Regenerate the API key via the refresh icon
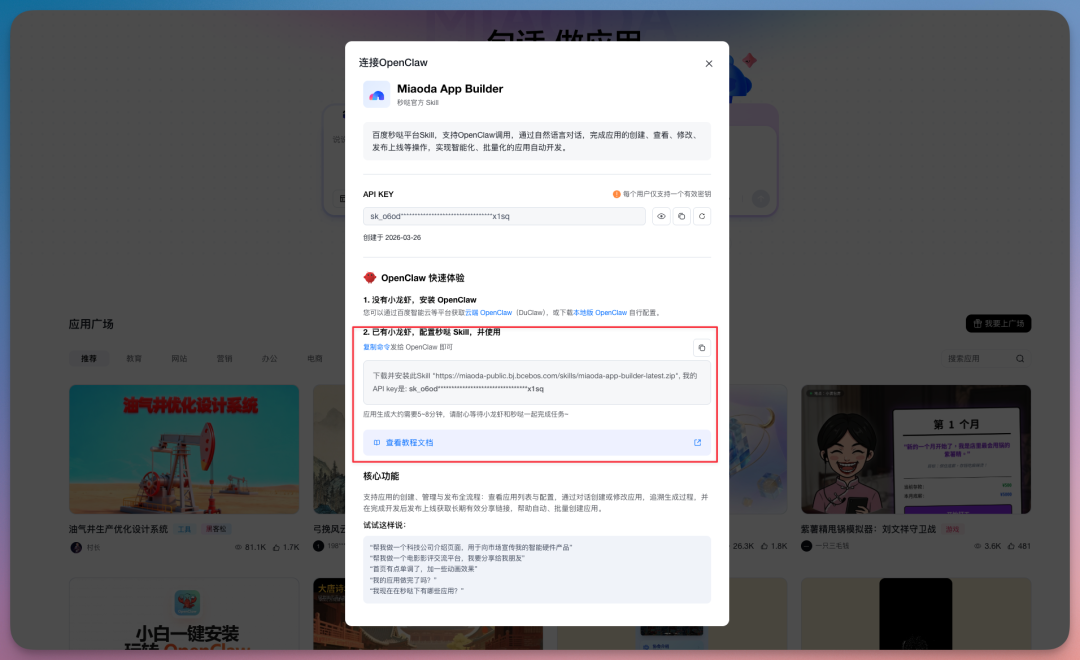Viewport: 1080px width, 660px height. coord(702,216)
